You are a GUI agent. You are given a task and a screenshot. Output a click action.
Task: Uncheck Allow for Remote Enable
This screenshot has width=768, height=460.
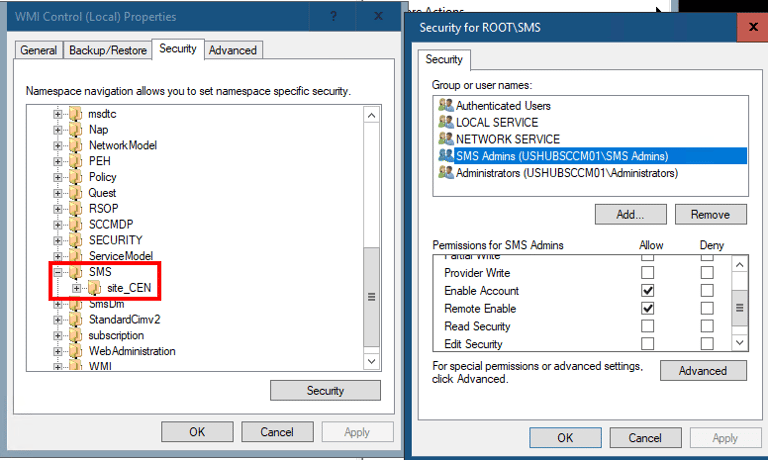coord(648,308)
